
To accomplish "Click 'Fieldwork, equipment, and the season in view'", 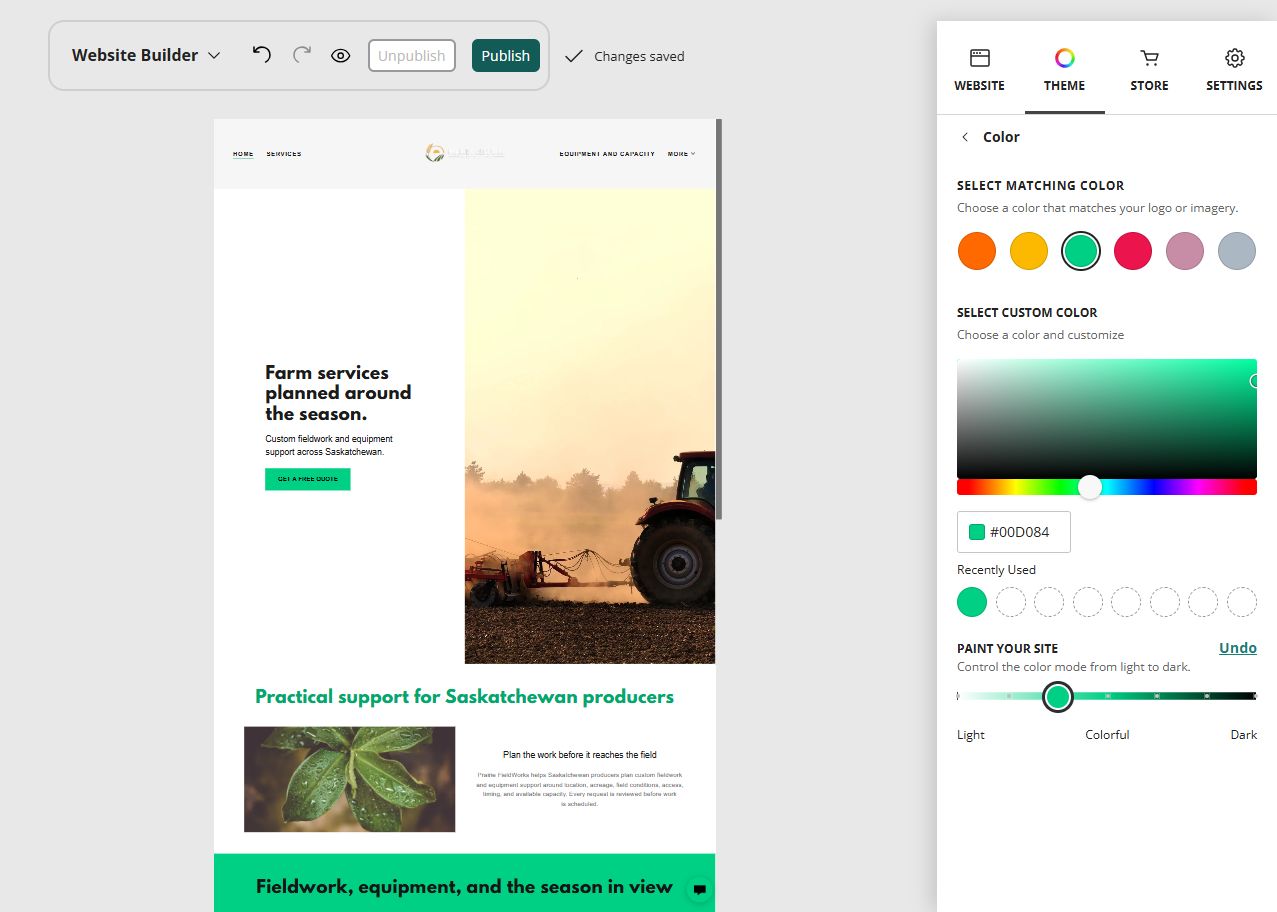I will click(x=465, y=887).
